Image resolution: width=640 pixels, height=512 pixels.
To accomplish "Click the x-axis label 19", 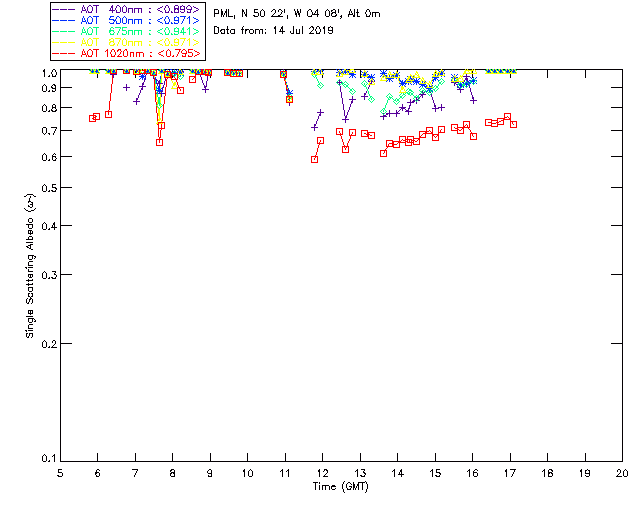I will 585,473.
